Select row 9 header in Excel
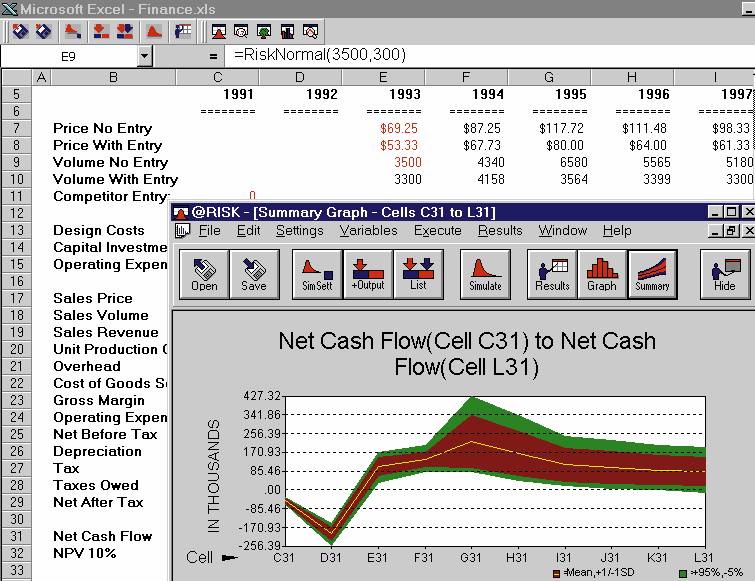 tap(16, 162)
